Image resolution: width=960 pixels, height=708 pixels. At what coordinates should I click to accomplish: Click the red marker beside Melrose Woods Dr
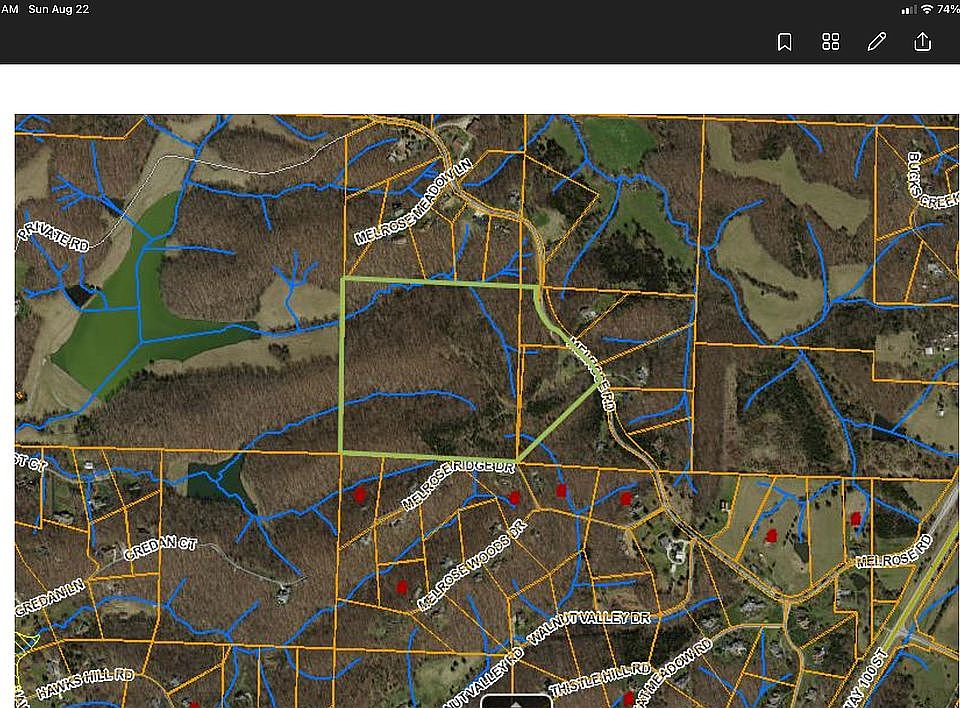[x=402, y=587]
